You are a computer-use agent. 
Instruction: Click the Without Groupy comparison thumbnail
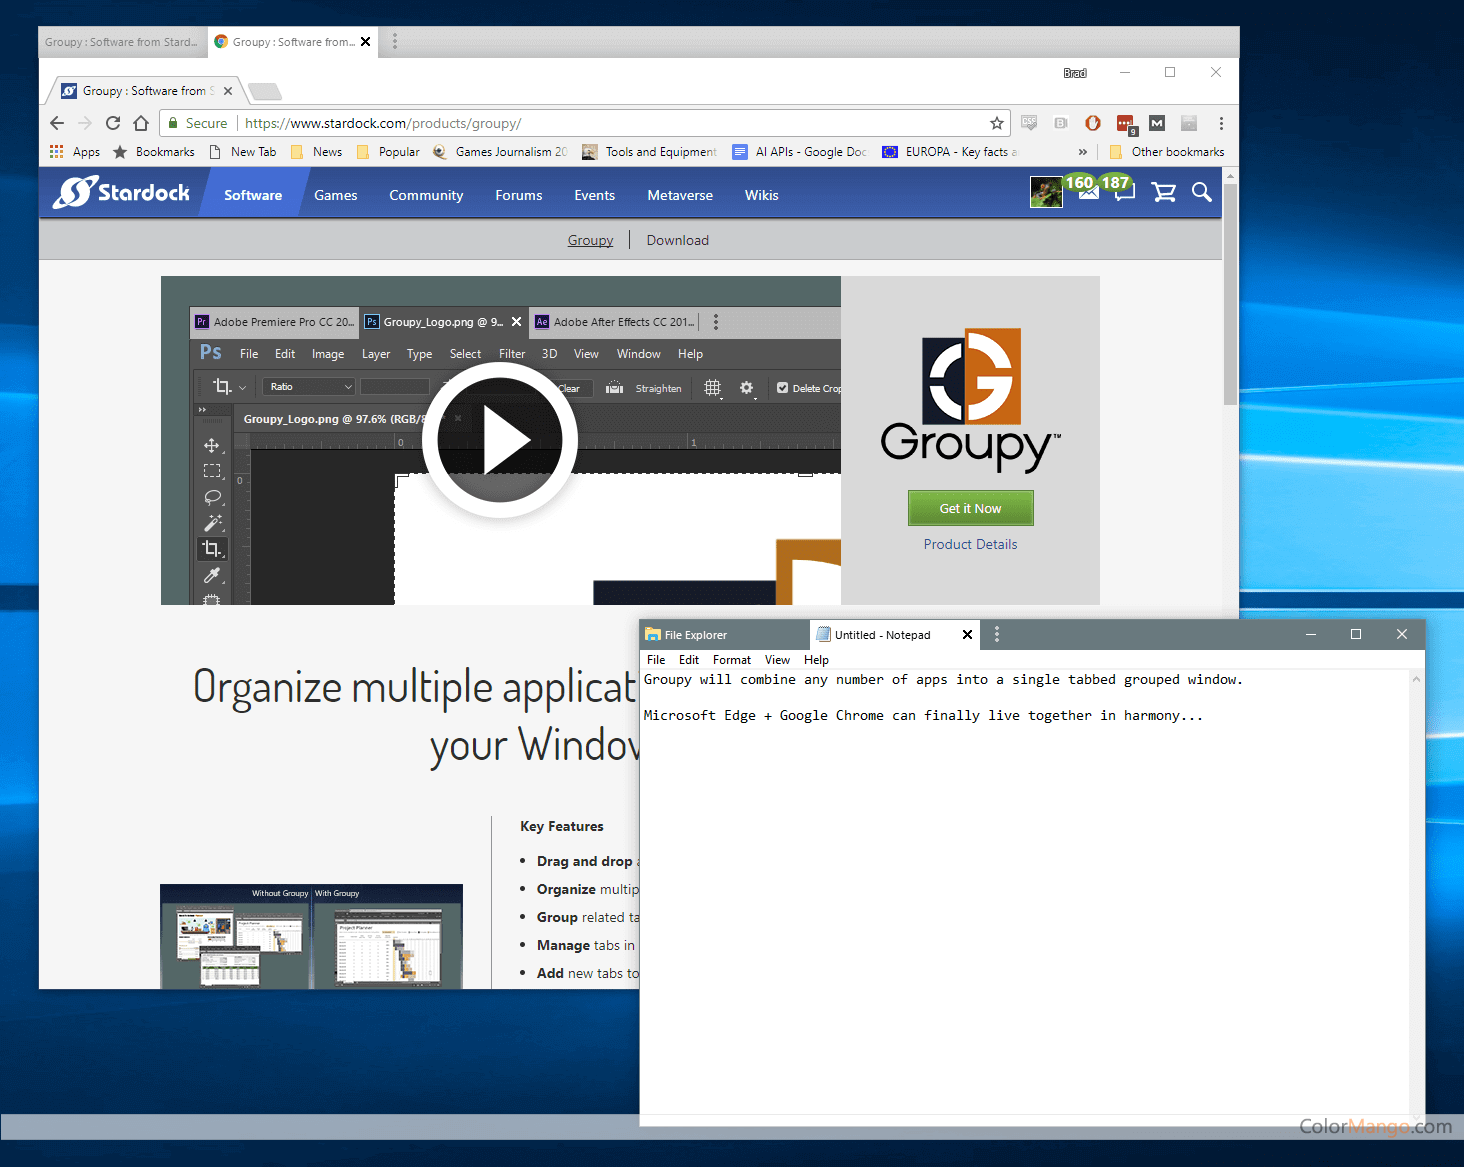pyautogui.click(x=236, y=938)
